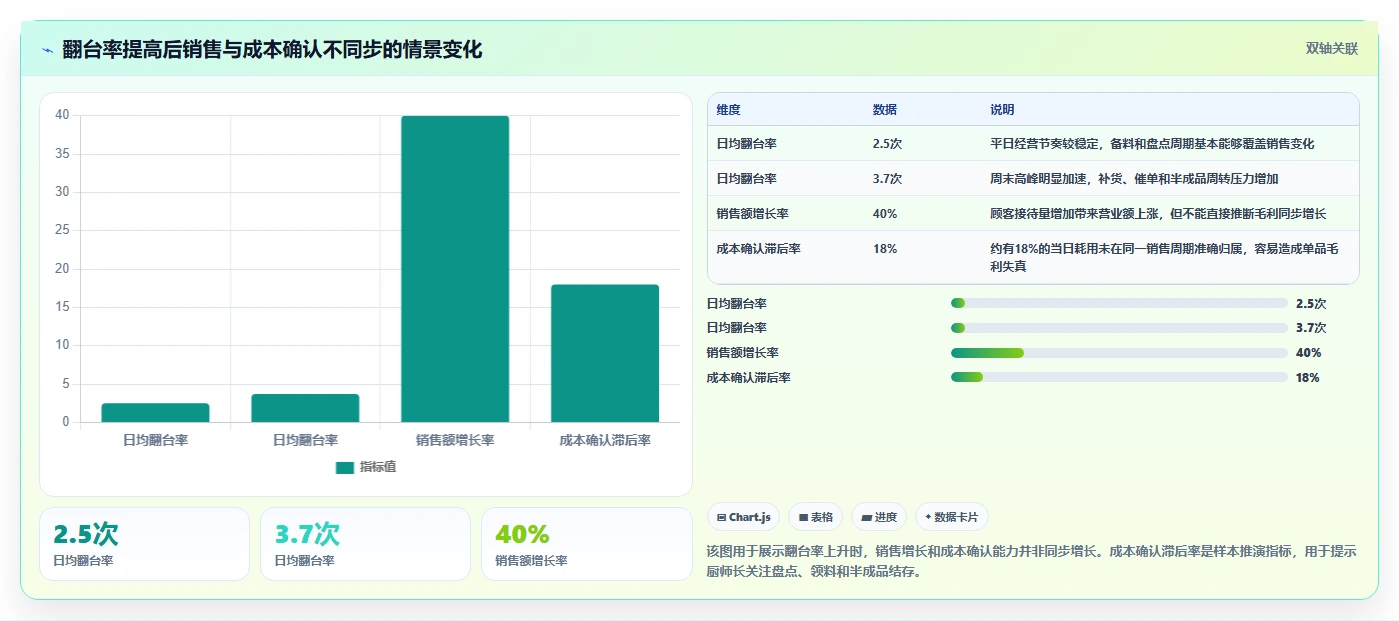Click the 销售额增长率 x-axis label

coord(455,440)
